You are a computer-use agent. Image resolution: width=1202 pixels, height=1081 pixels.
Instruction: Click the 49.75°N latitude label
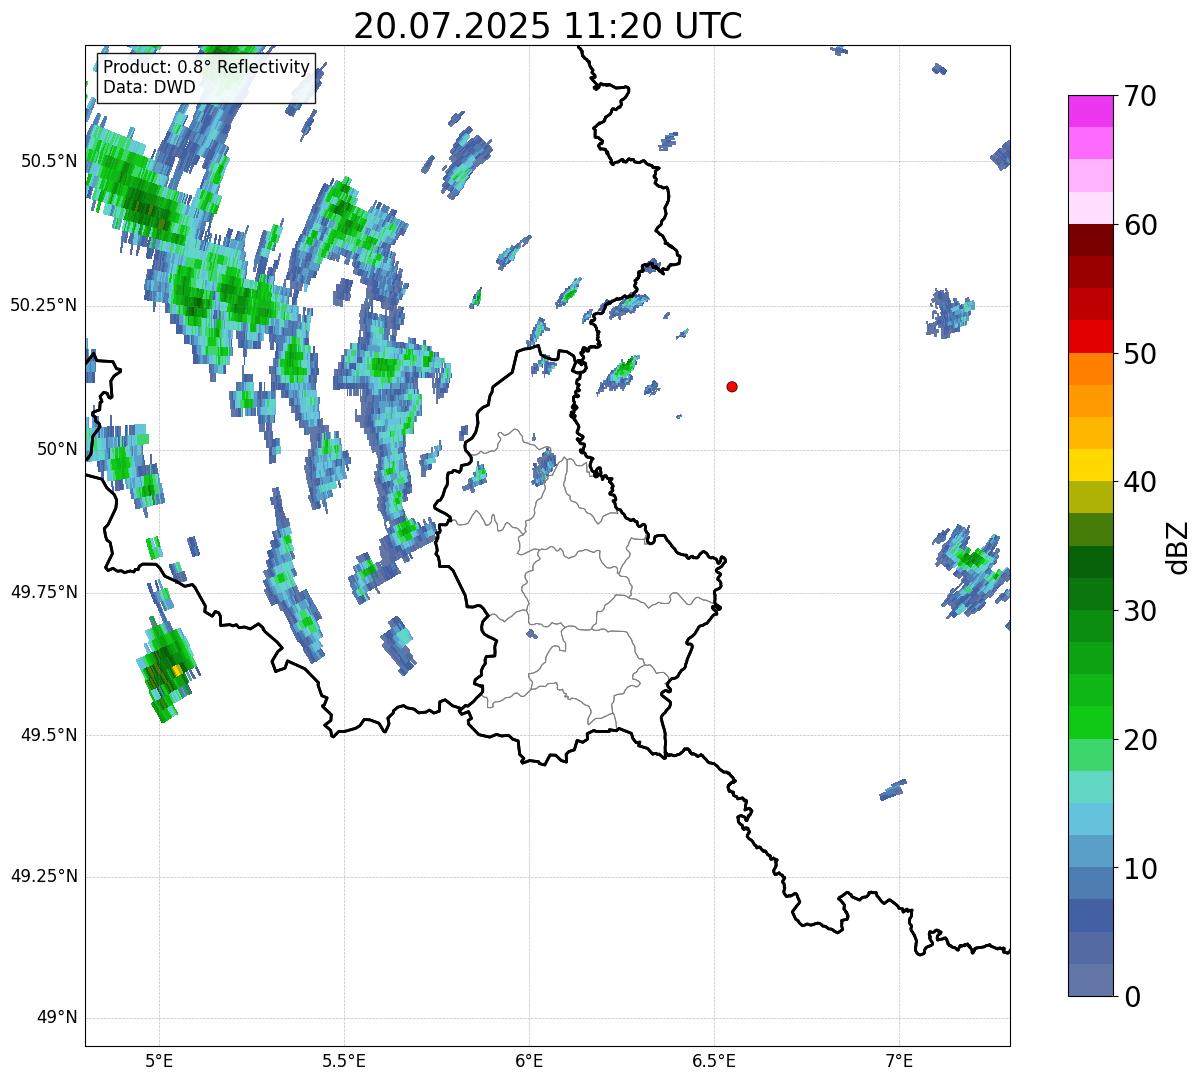click(x=43, y=592)
